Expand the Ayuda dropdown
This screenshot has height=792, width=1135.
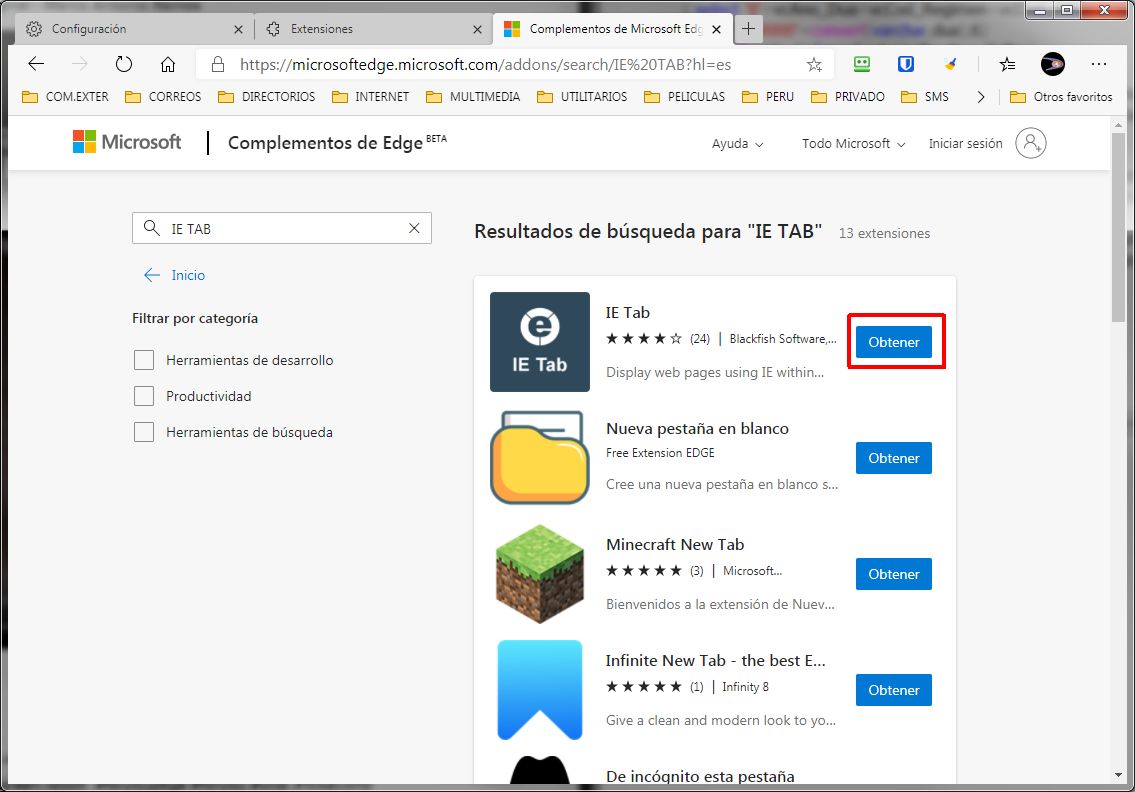[737, 144]
